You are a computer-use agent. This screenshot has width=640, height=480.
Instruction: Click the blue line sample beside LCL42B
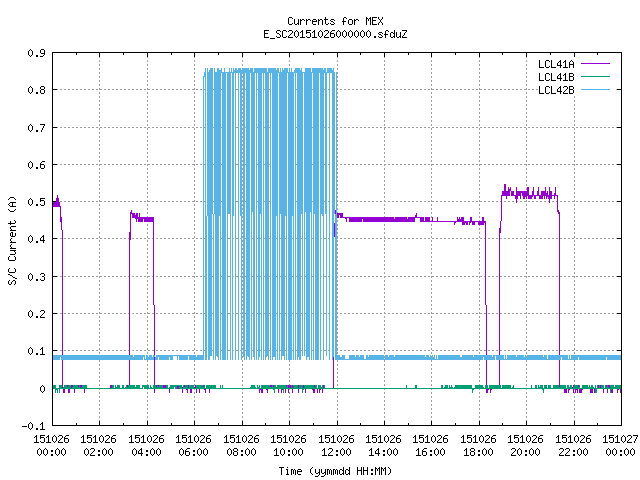pos(595,89)
